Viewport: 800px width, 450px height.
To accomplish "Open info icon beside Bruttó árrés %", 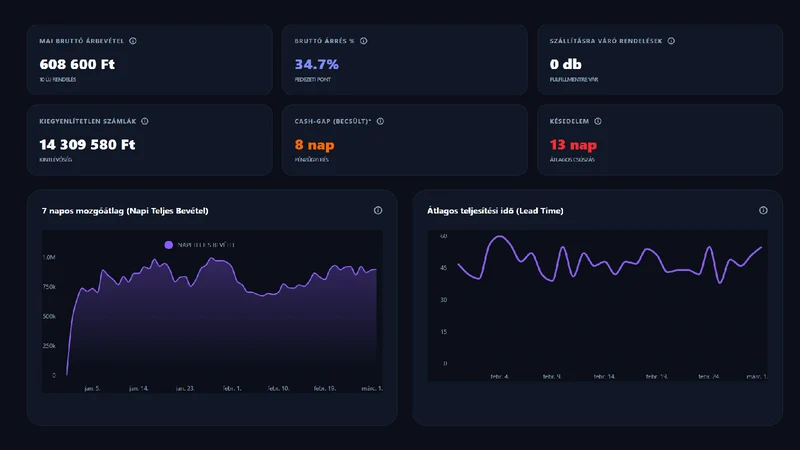I will tap(363, 41).
